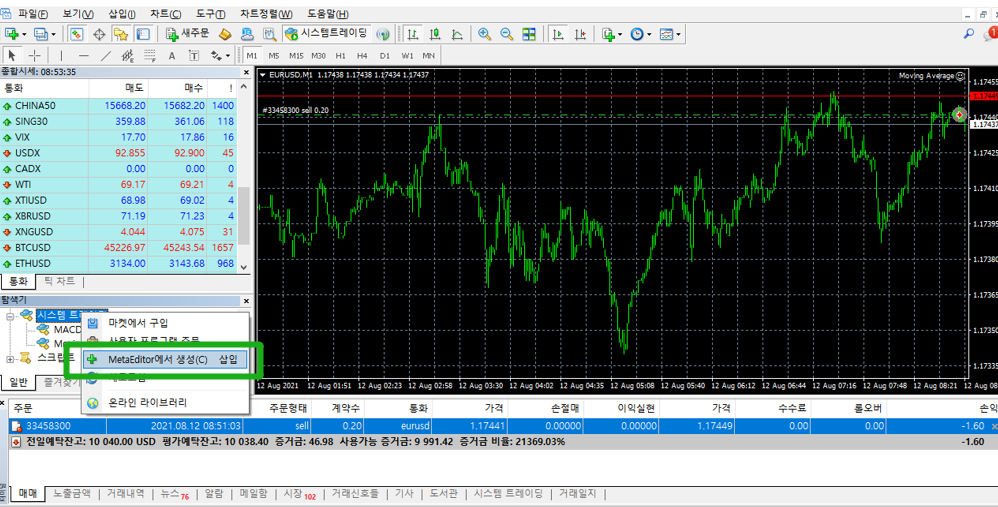Toggle the Data Window crosshair-circle icon

point(99,34)
